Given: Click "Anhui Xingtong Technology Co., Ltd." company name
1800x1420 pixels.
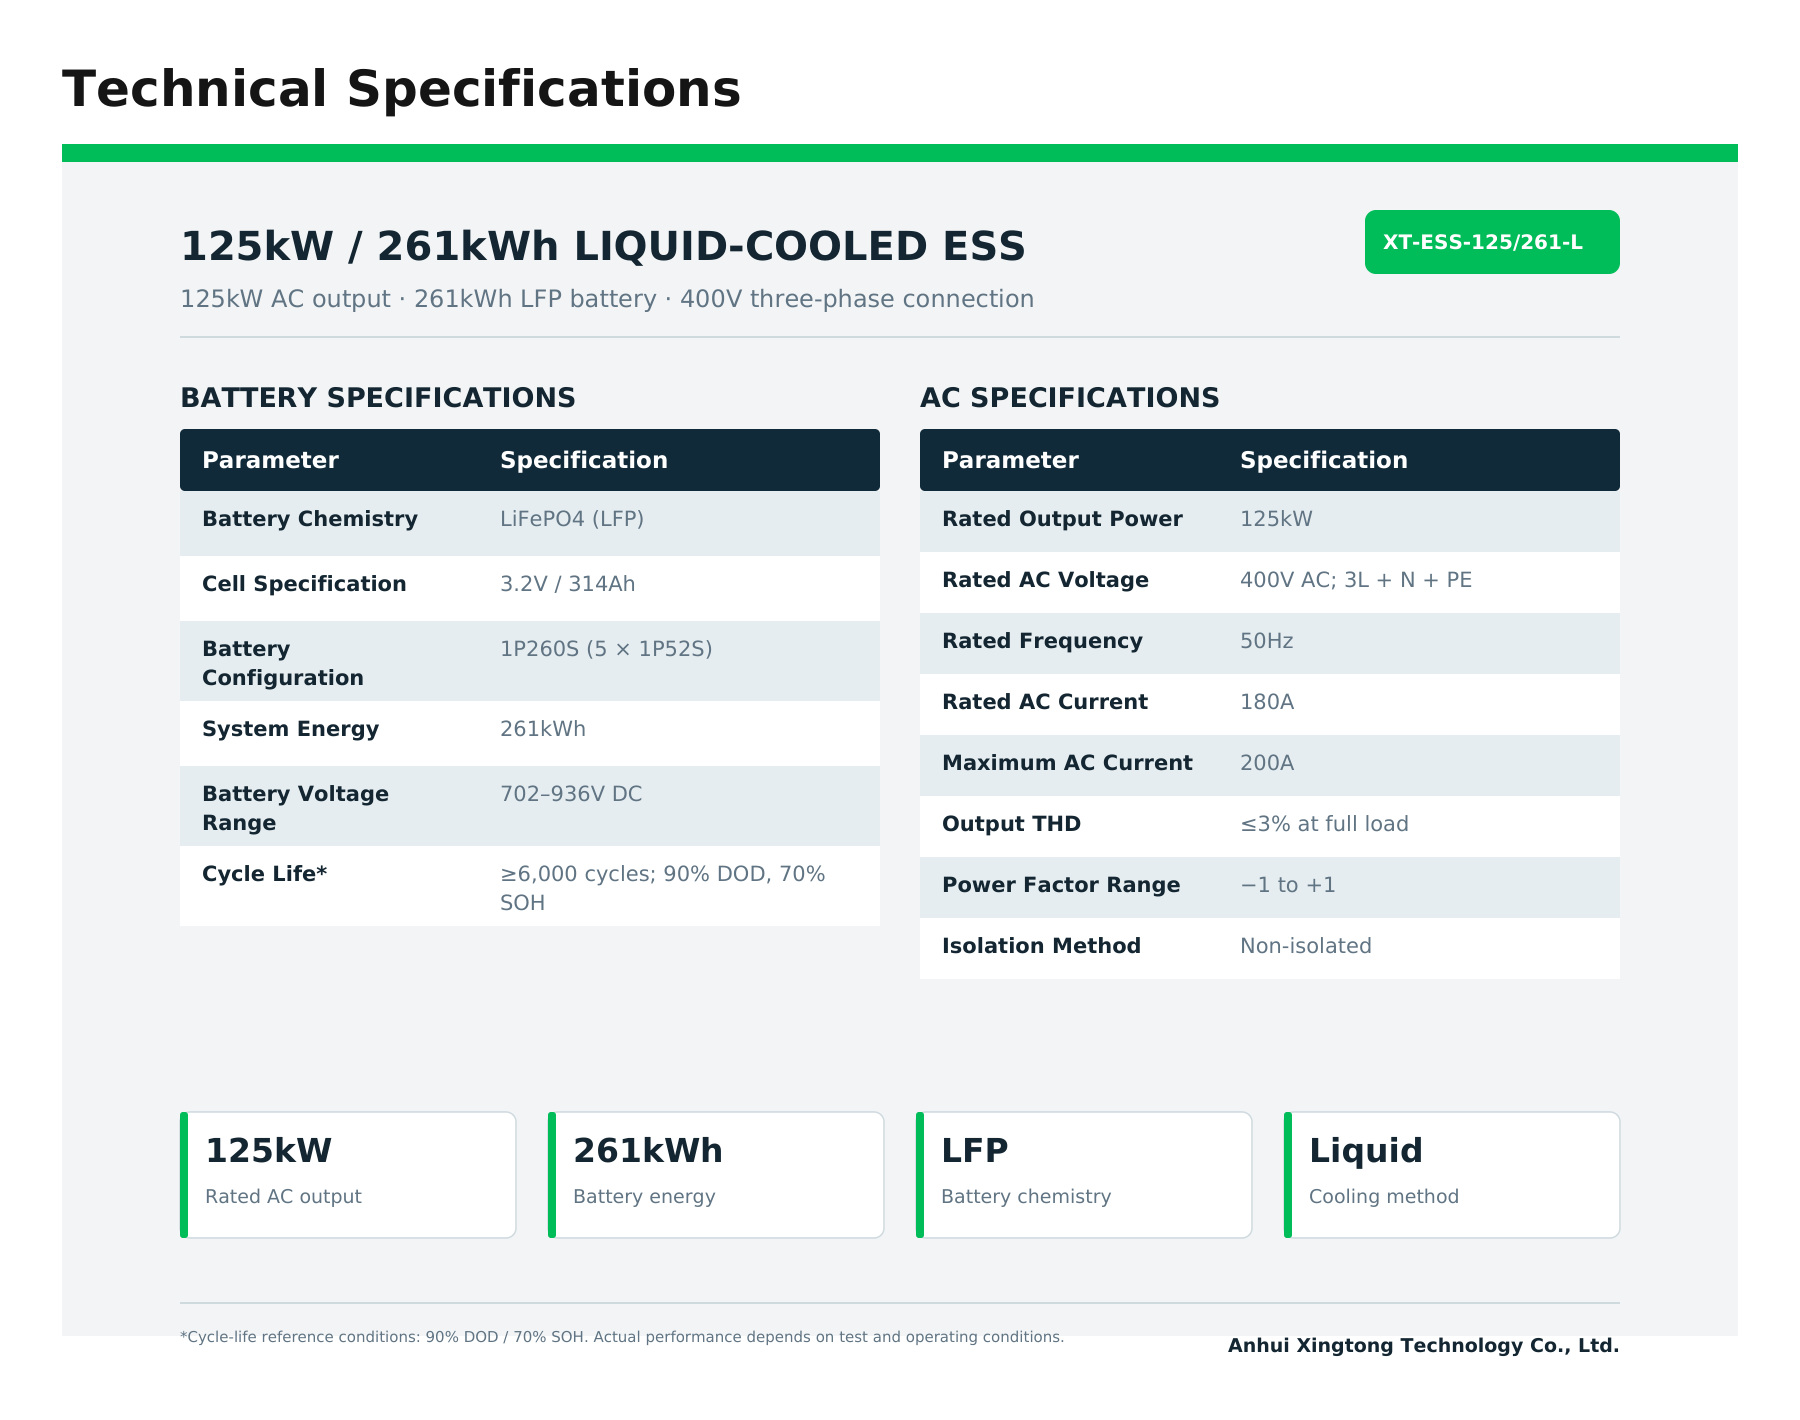Looking at the screenshot, I should pos(1424,1346).
